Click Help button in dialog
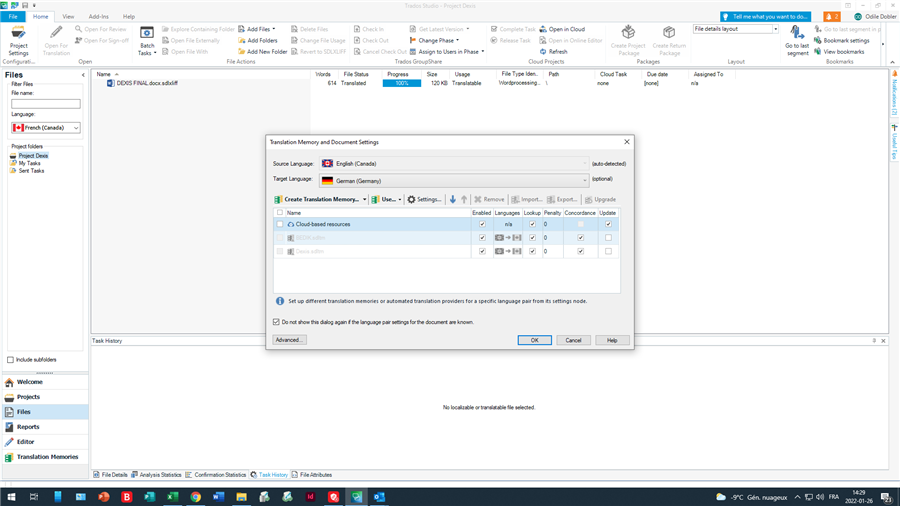 pos(612,340)
